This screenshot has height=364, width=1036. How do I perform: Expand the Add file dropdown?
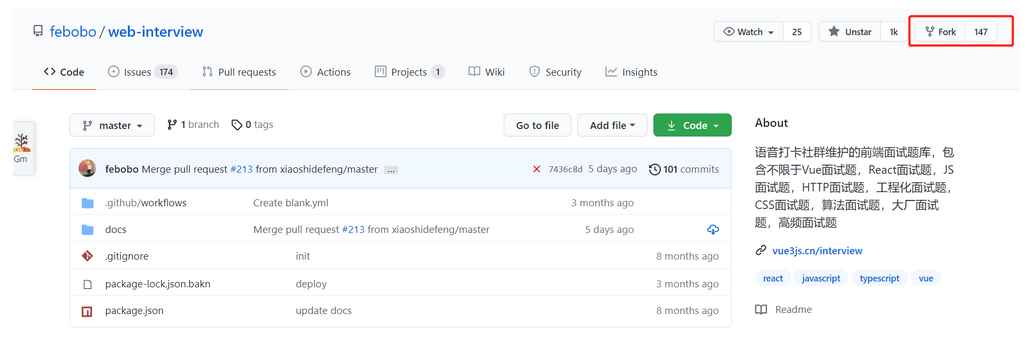612,125
